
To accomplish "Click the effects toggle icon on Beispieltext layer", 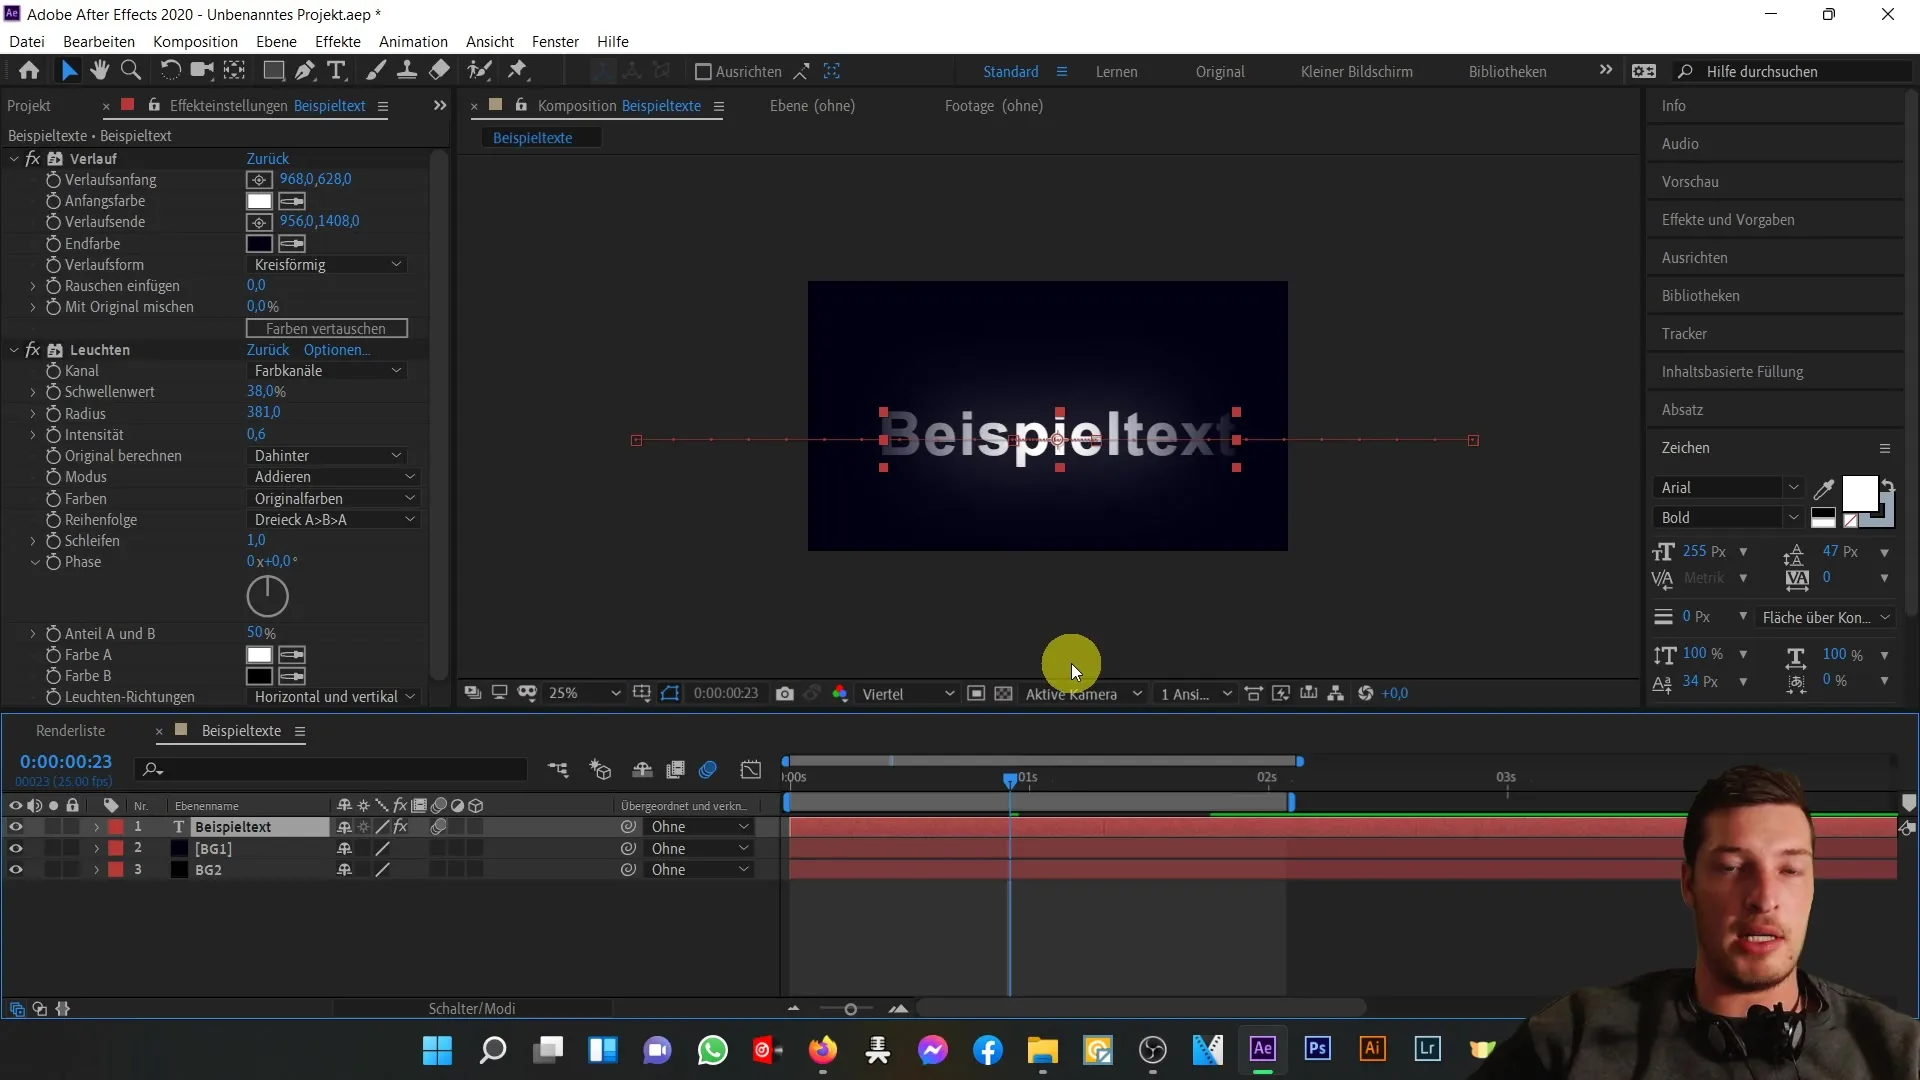I will 401,827.
